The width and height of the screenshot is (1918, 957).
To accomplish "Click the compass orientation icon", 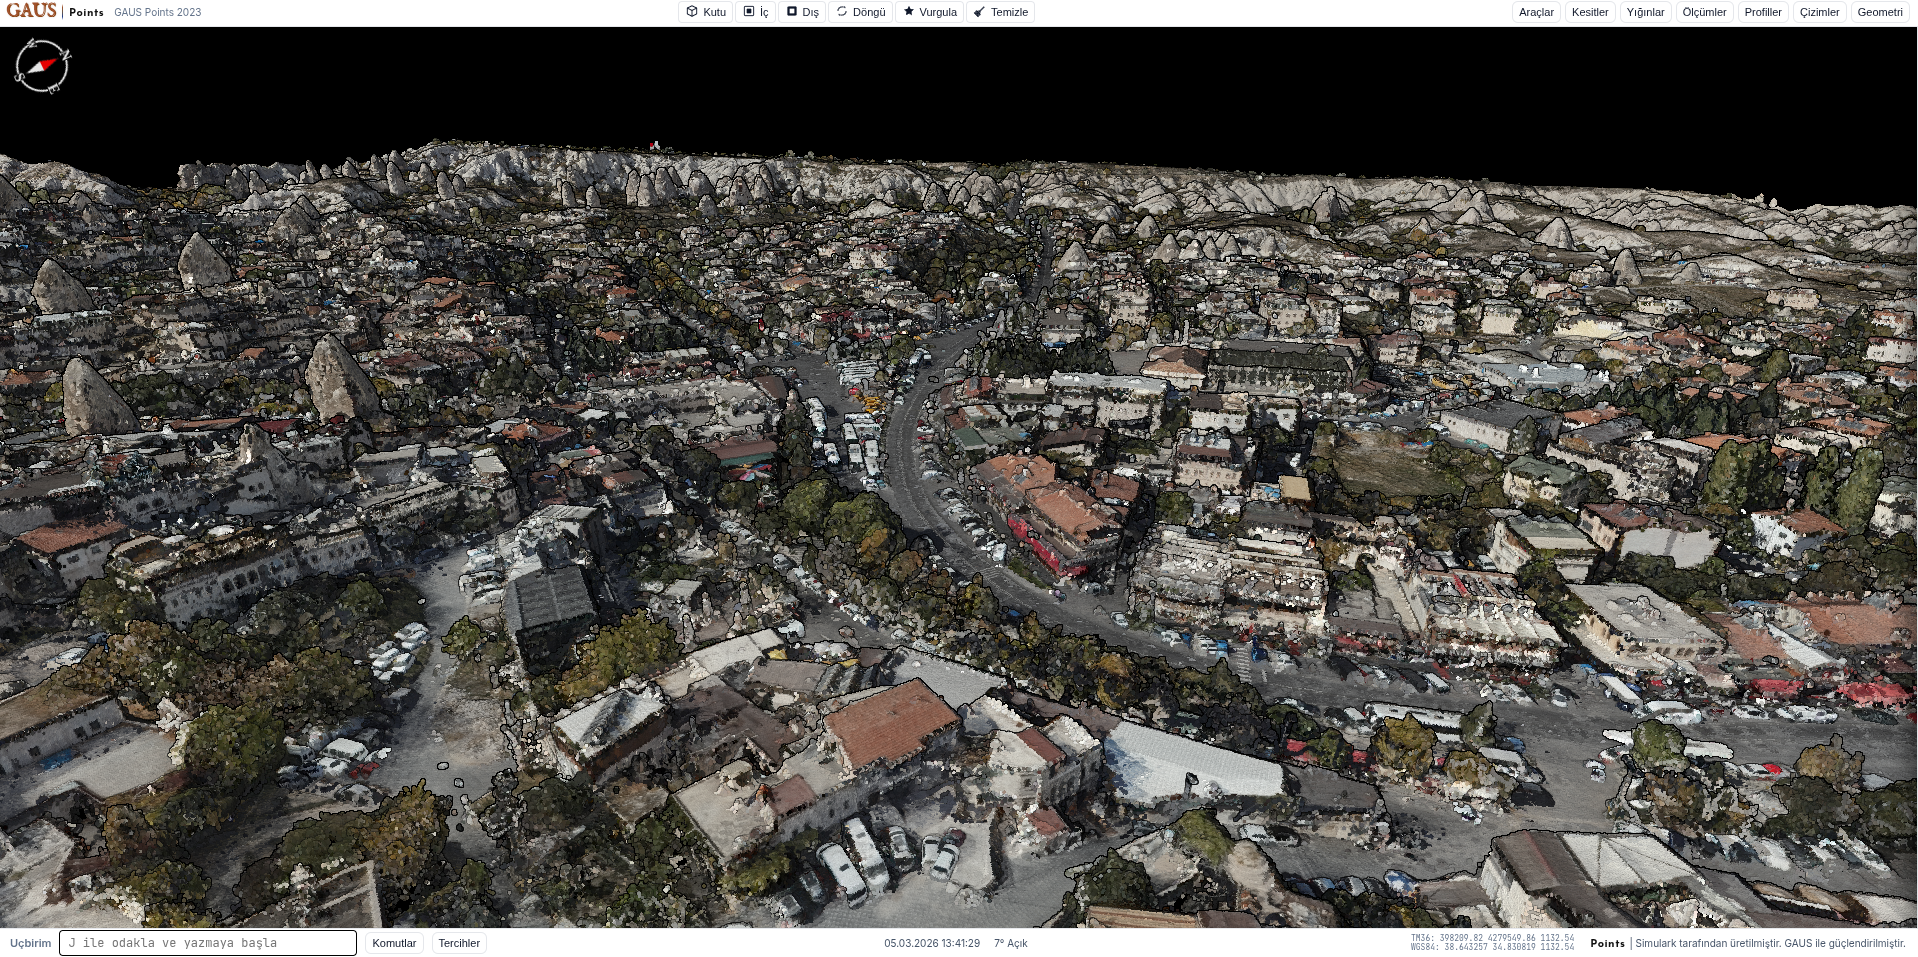I will [x=42, y=66].
